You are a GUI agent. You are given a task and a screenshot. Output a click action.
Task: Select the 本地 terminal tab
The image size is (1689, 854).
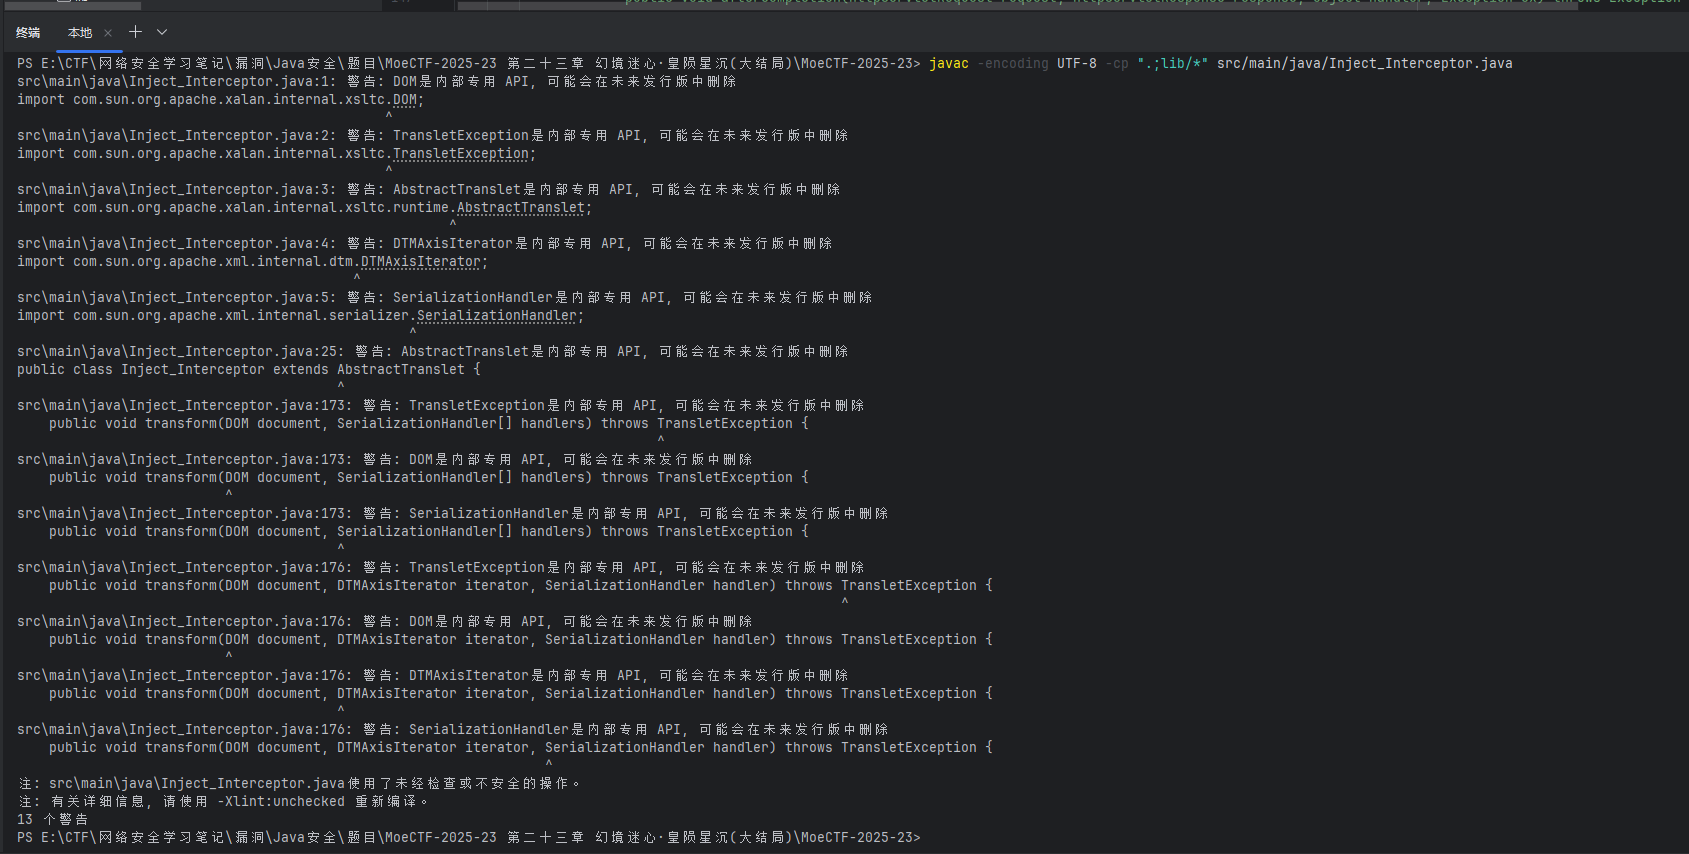pyautogui.click(x=80, y=33)
